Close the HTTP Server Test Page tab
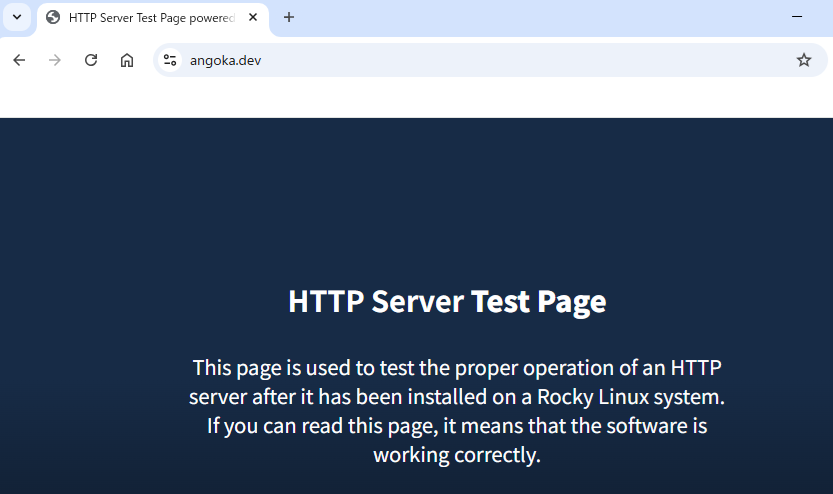This screenshot has height=494, width=833. (253, 17)
